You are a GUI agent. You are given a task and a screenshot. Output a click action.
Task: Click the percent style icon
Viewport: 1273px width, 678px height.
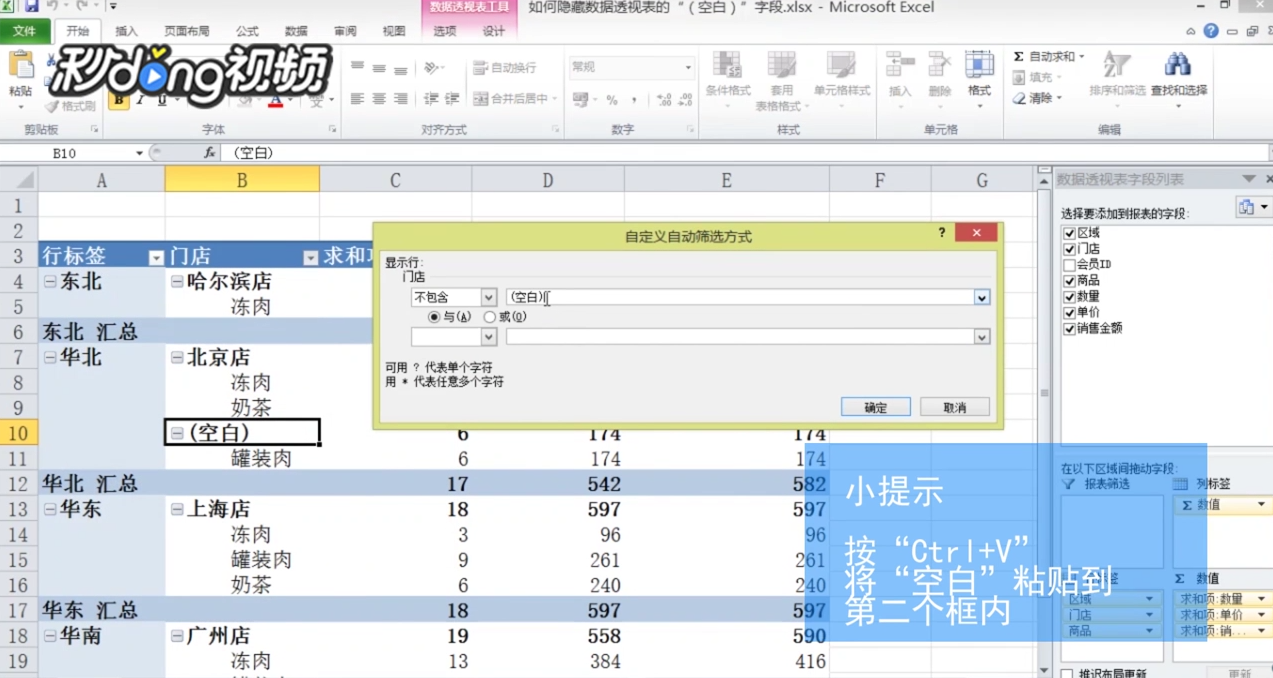611,100
